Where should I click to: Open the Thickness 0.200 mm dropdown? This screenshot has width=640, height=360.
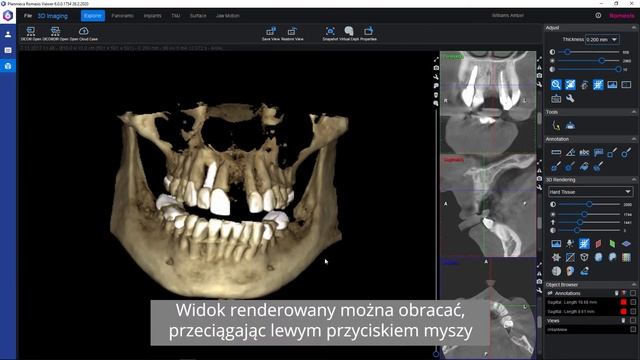tap(602, 40)
